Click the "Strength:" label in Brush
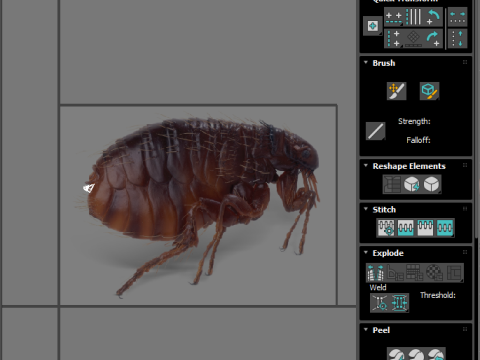Screen dimensions: 480x360 click(414, 121)
